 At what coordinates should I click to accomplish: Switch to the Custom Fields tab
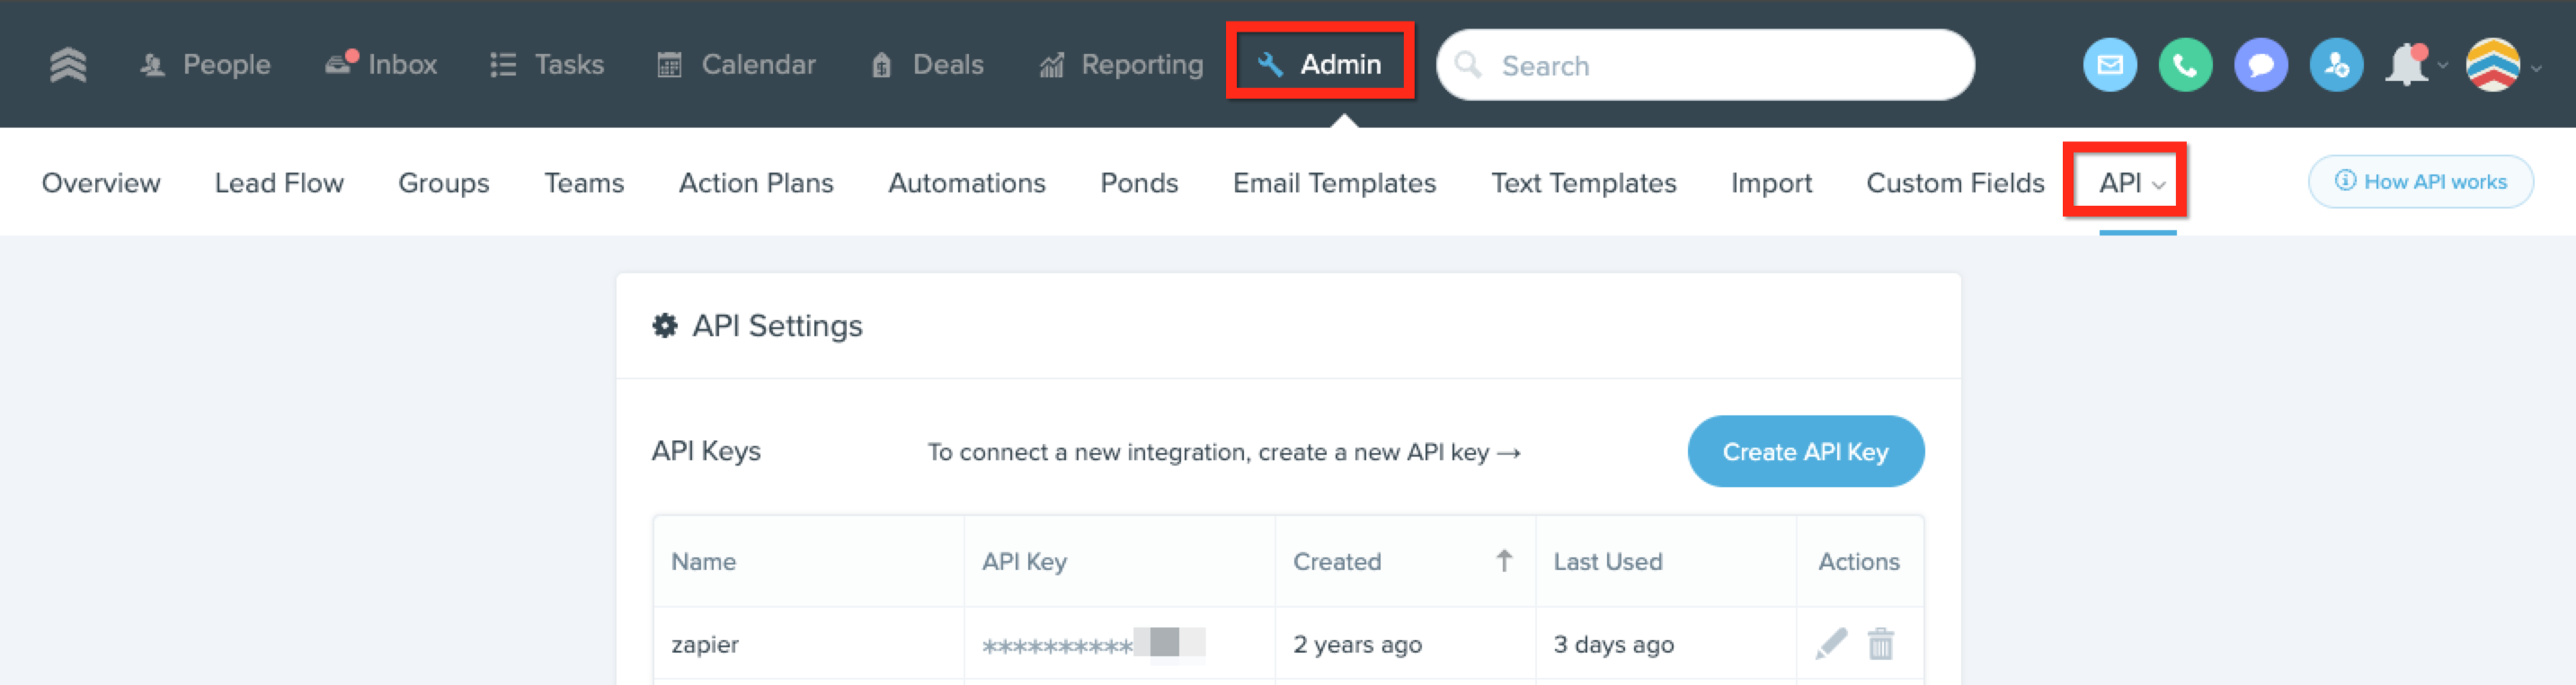click(1955, 183)
